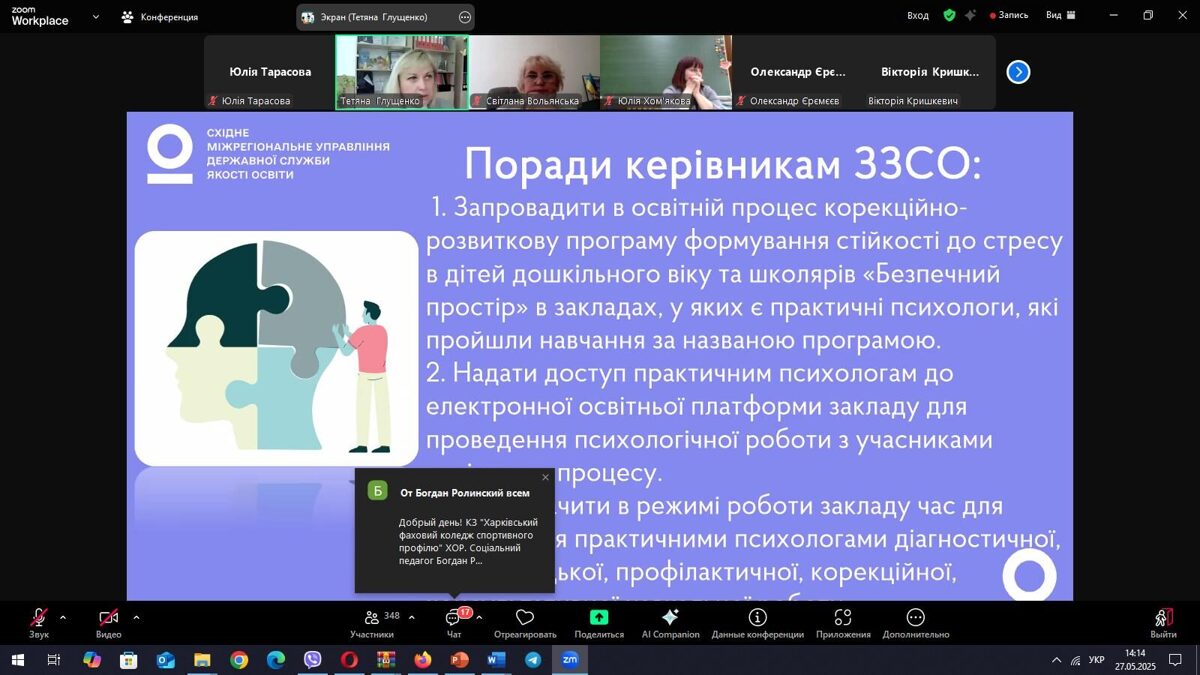Open the Windows notification center

(1175, 660)
